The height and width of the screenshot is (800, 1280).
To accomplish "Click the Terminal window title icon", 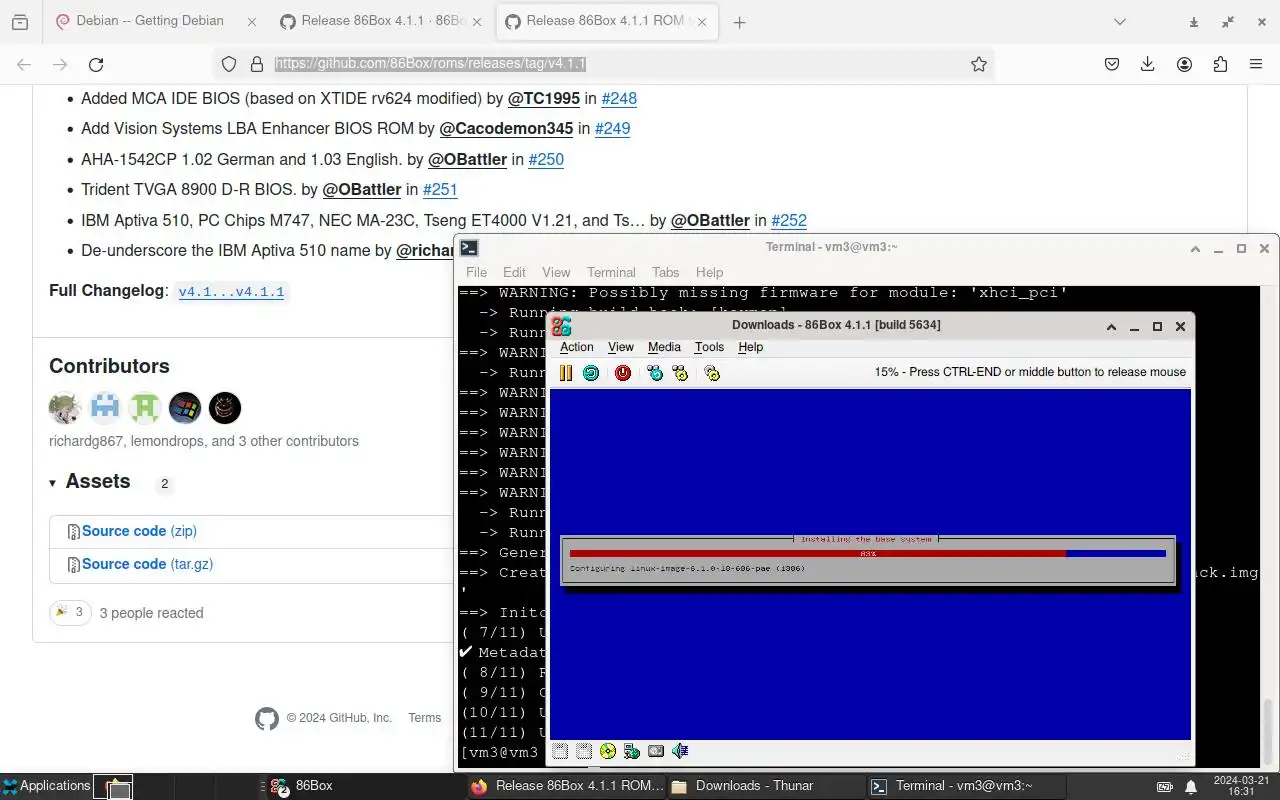I will (x=469, y=248).
